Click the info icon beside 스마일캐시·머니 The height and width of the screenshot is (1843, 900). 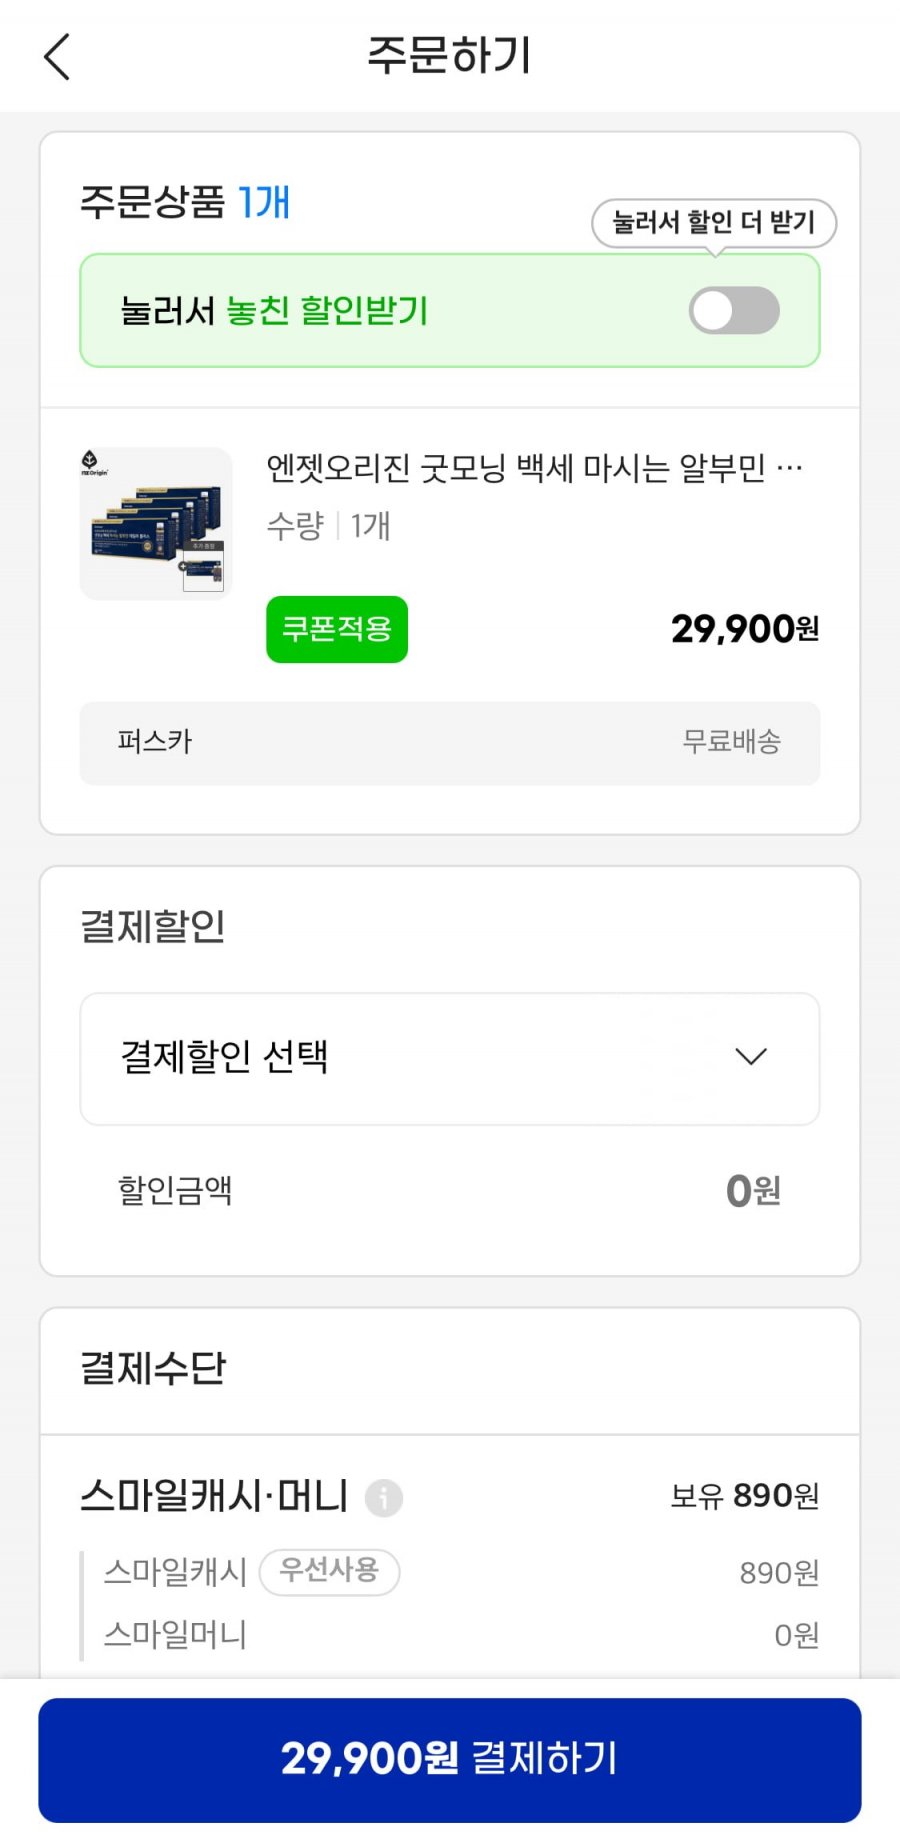click(x=384, y=1498)
